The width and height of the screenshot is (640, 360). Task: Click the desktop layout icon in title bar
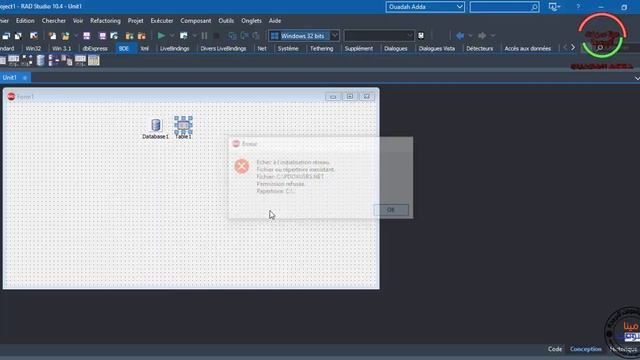pos(554,7)
